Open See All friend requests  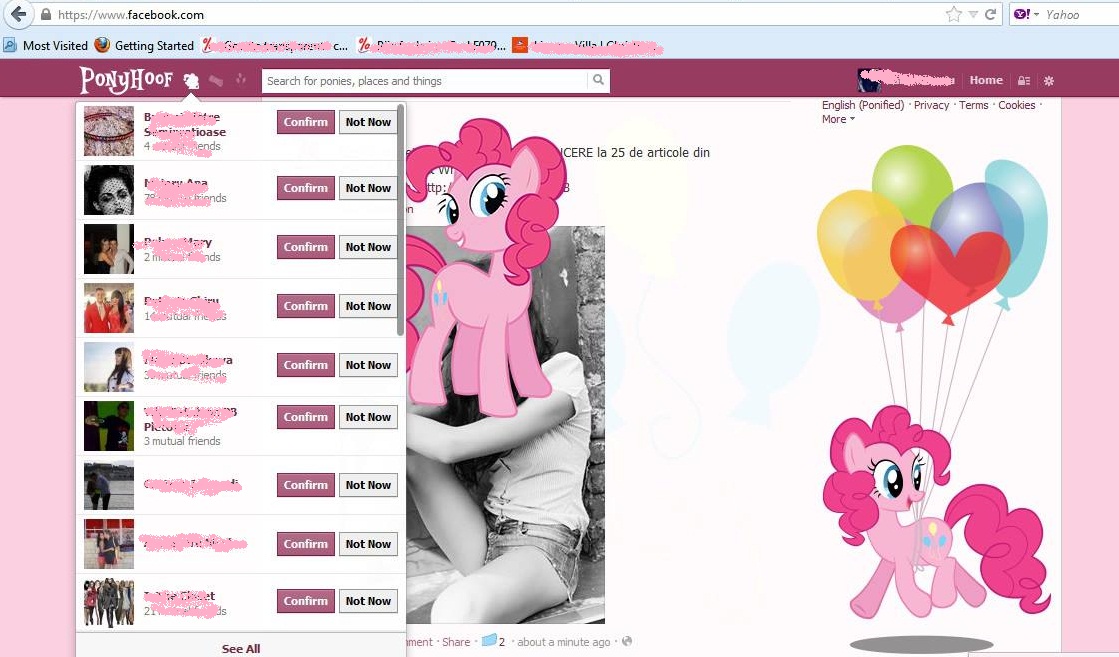240,648
